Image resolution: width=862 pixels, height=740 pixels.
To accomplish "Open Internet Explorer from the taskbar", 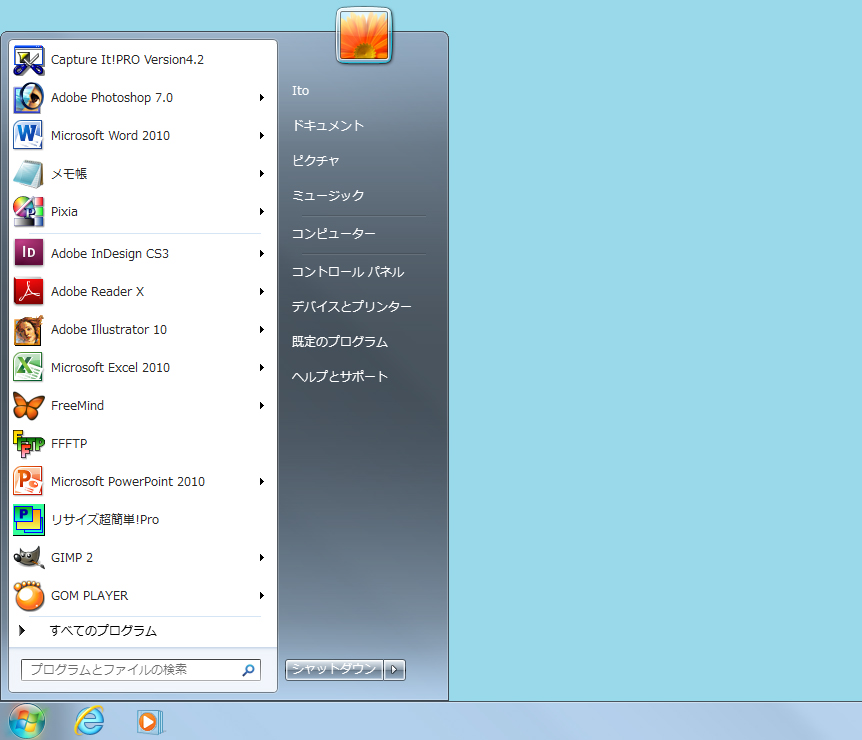I will (x=90, y=721).
